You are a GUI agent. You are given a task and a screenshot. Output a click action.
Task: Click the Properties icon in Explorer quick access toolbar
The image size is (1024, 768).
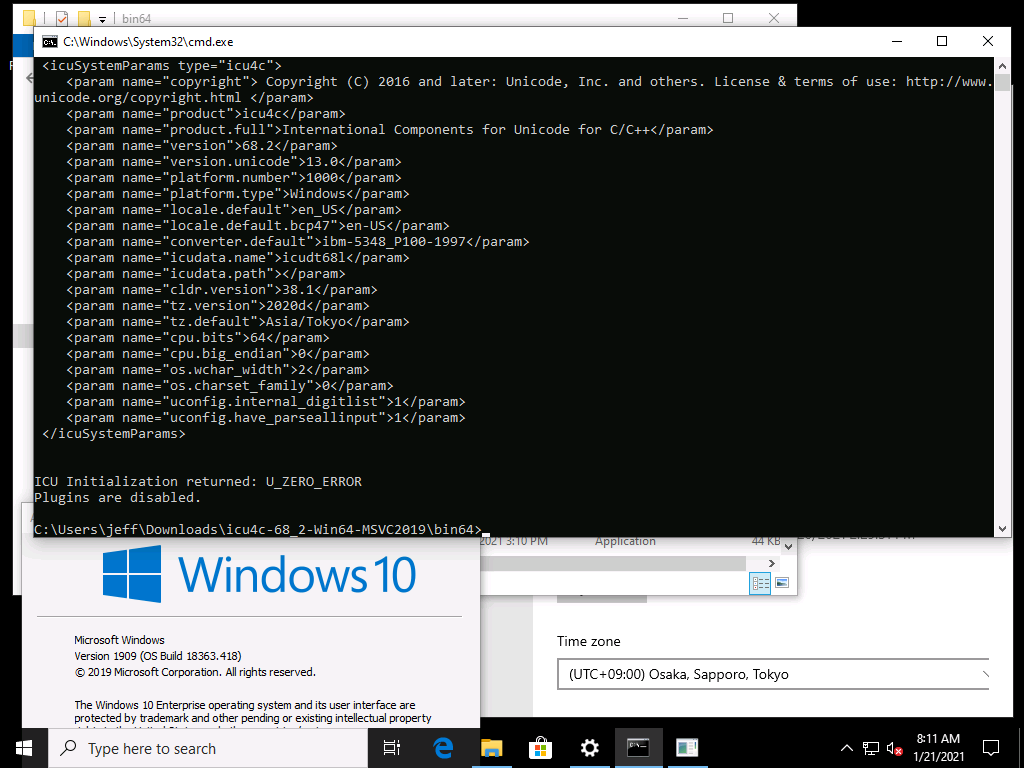click(x=62, y=18)
